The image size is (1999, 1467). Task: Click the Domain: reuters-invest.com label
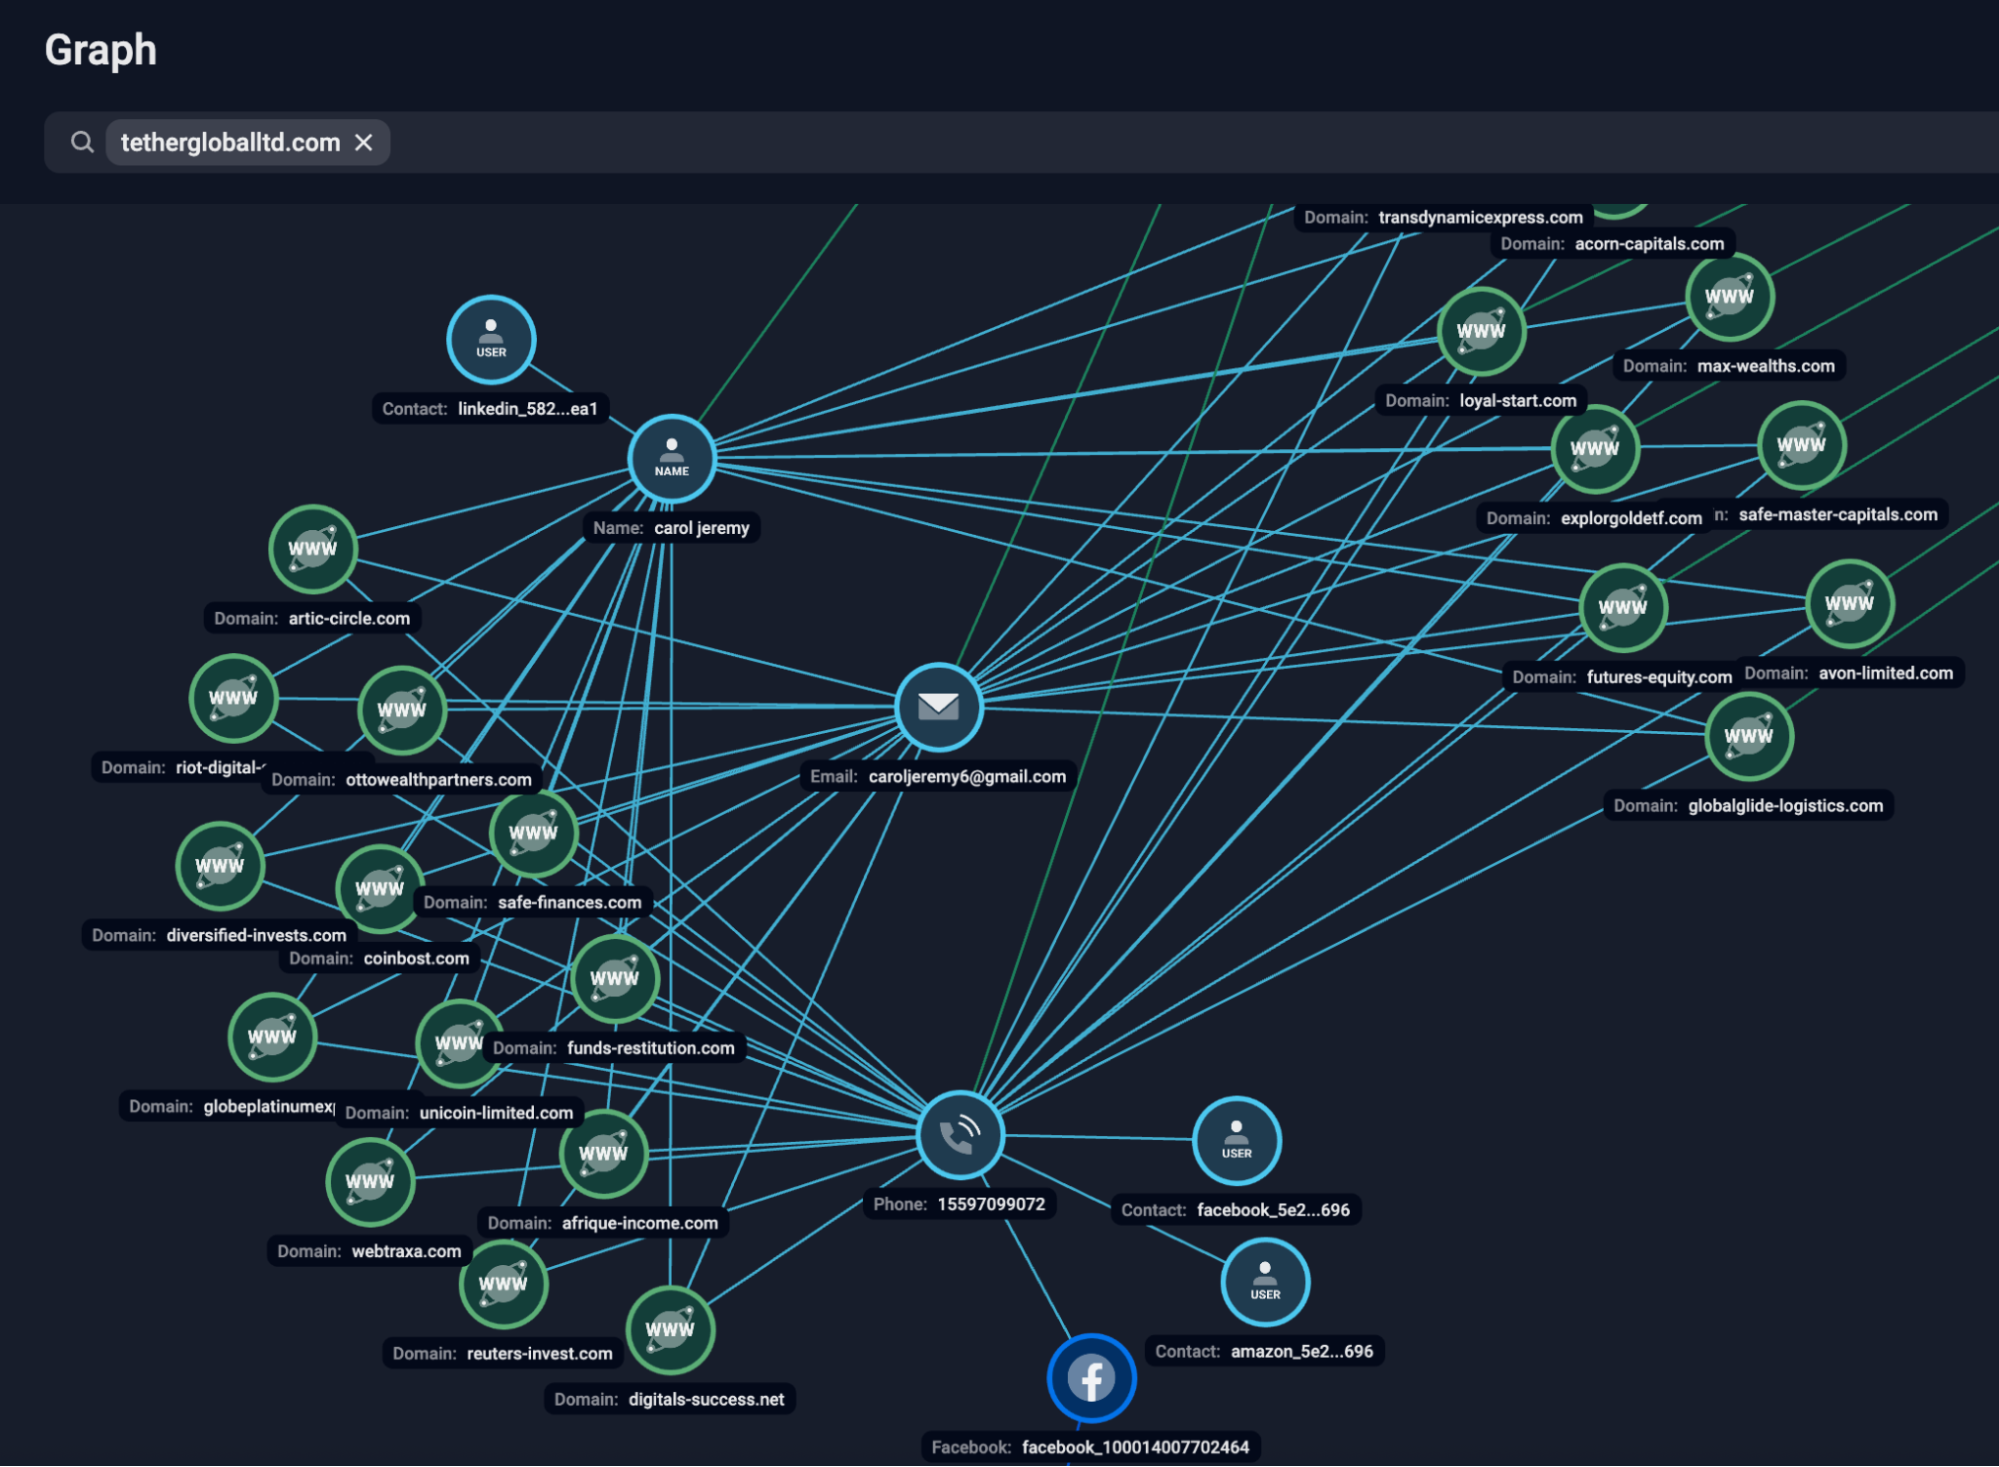[502, 1354]
